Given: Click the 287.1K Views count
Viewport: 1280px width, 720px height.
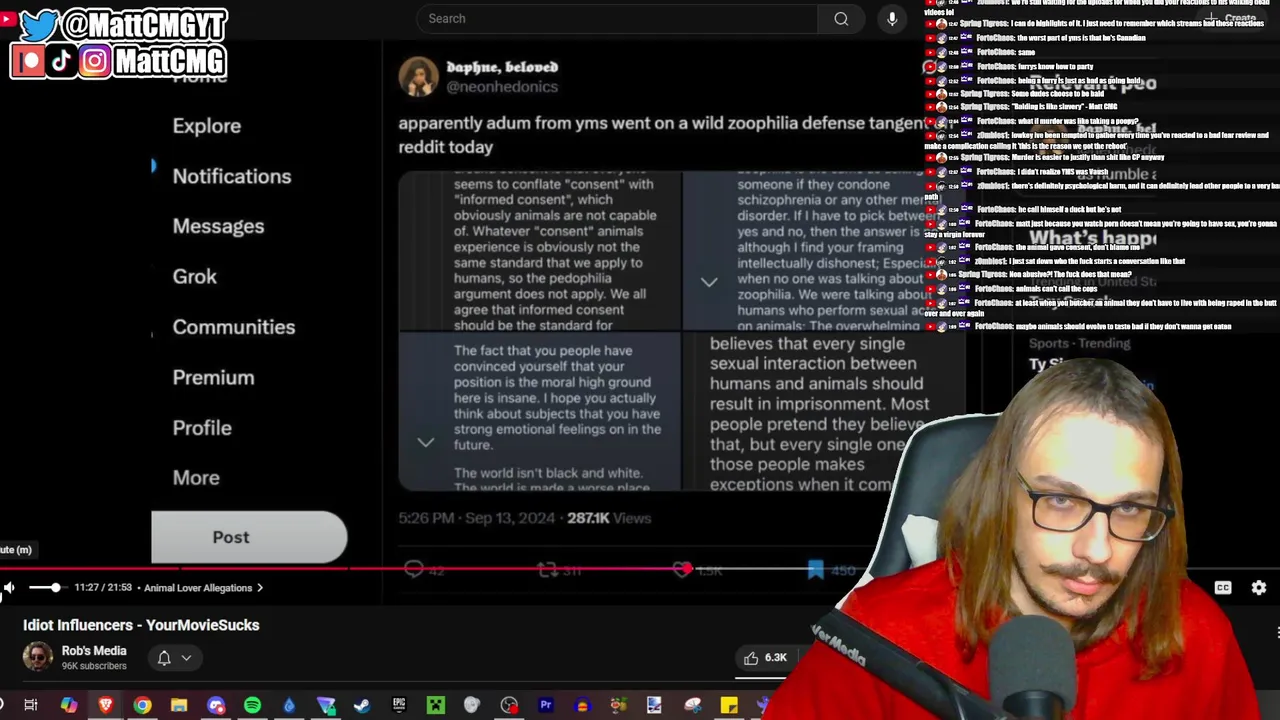Looking at the screenshot, I should coord(609,518).
